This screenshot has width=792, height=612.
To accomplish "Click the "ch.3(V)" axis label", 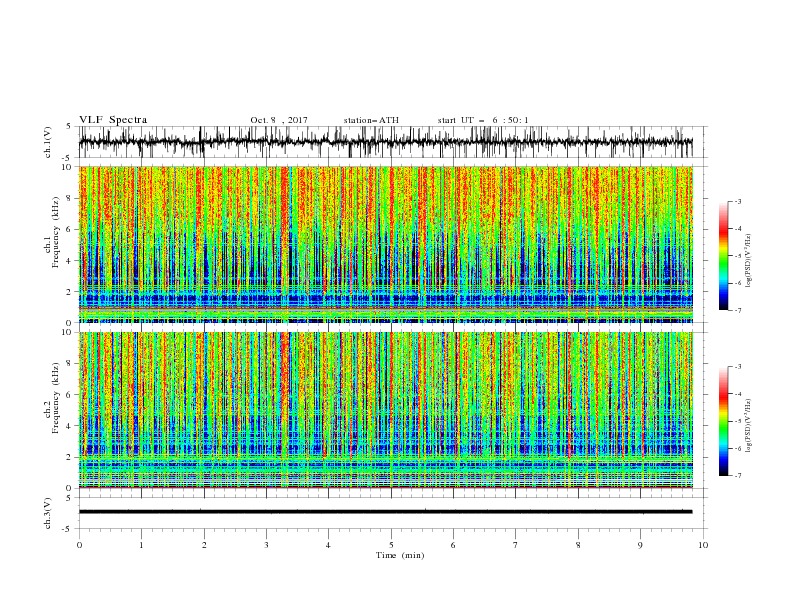I will [x=48, y=513].
